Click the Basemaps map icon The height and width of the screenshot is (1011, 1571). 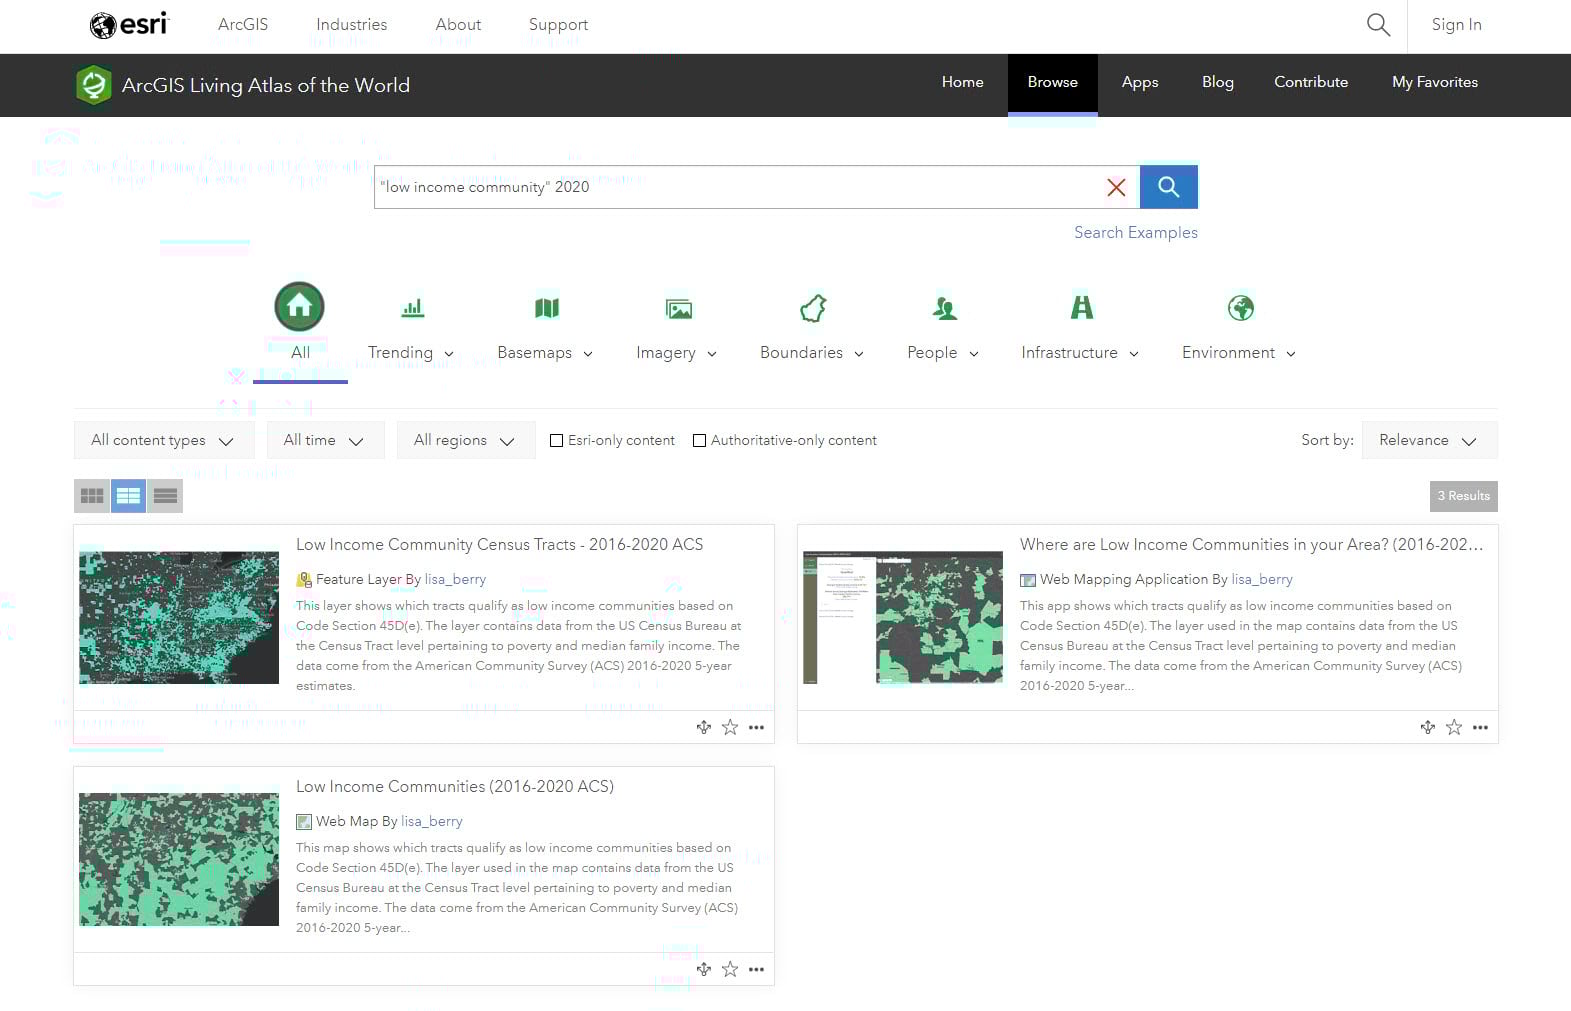[546, 308]
